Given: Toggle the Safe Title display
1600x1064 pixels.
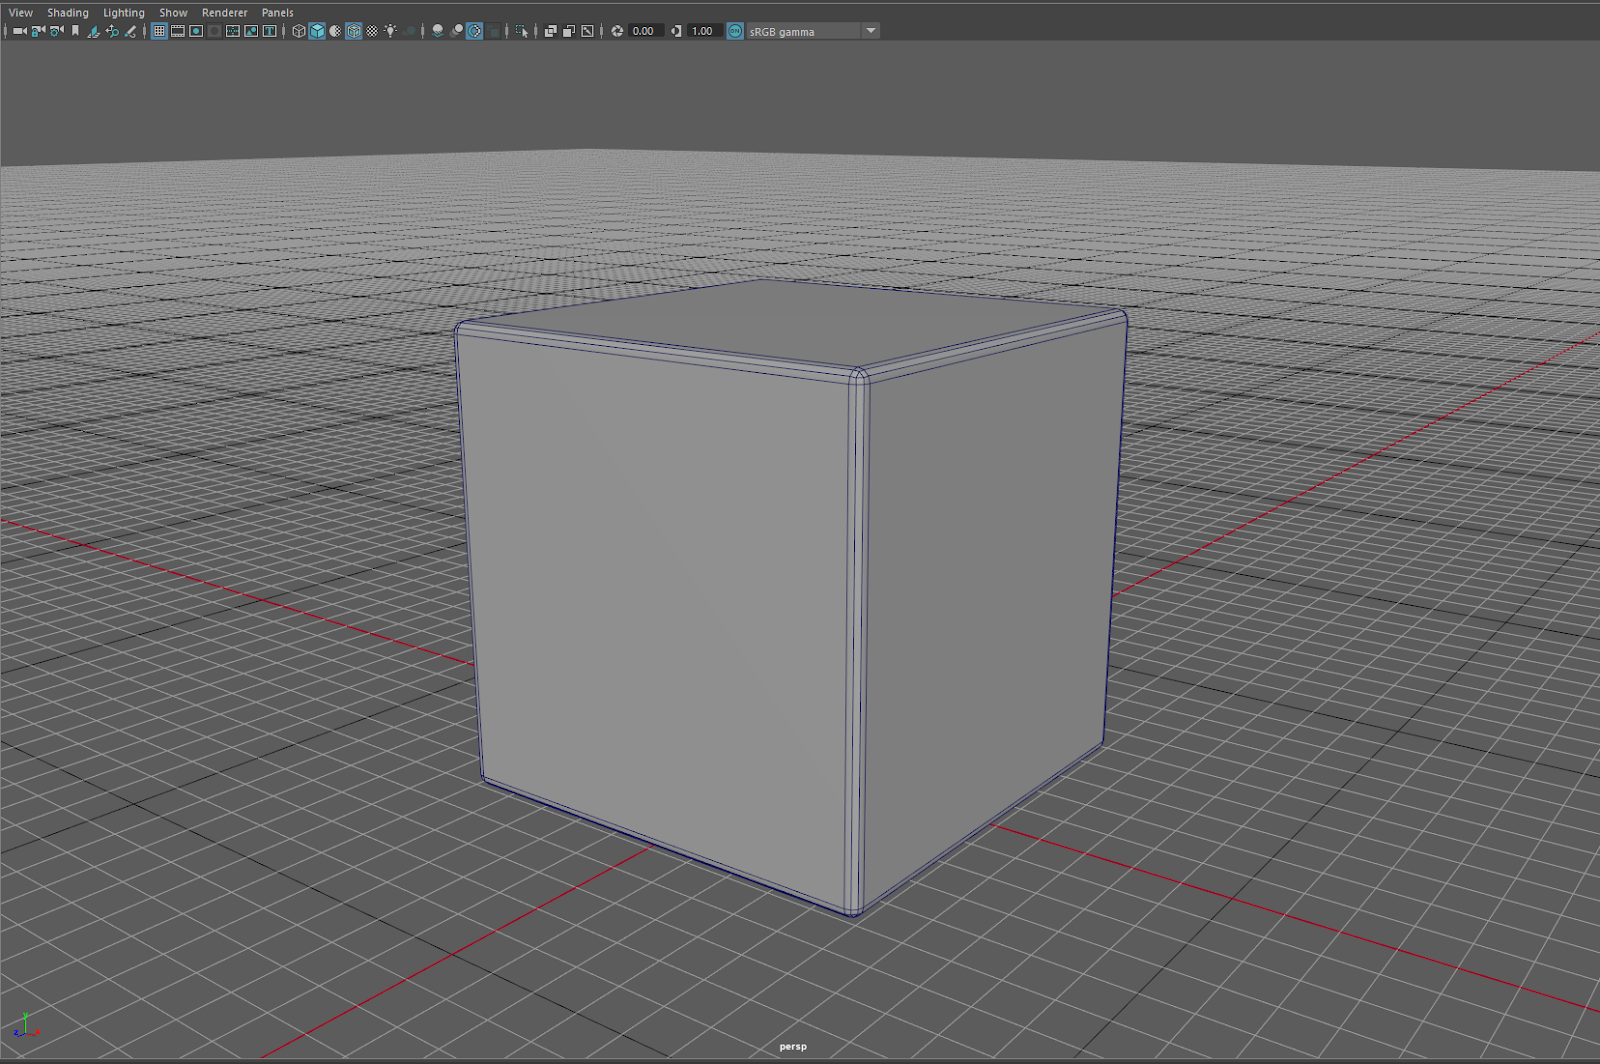Looking at the screenshot, I should [270, 31].
